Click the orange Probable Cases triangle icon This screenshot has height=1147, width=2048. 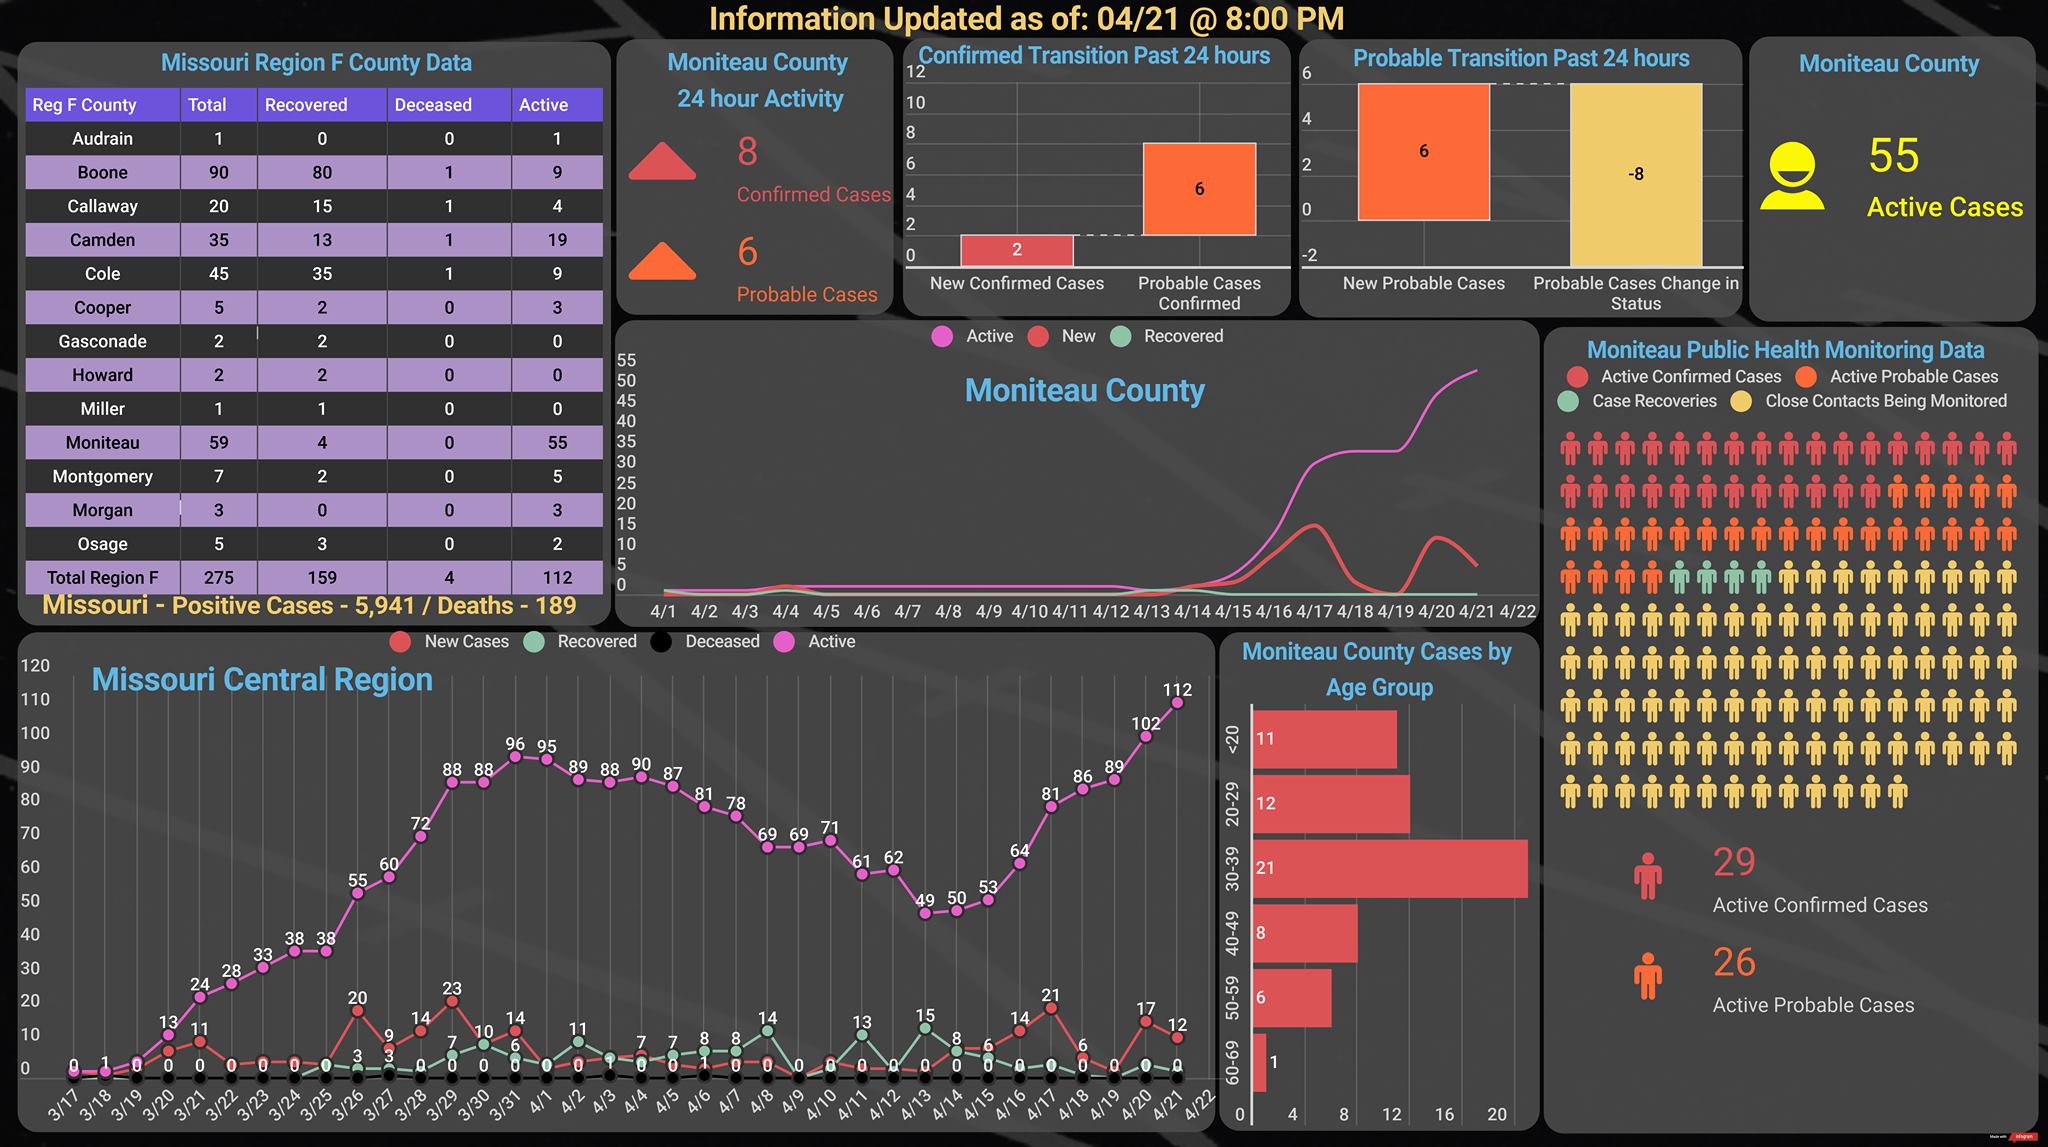coord(662,261)
